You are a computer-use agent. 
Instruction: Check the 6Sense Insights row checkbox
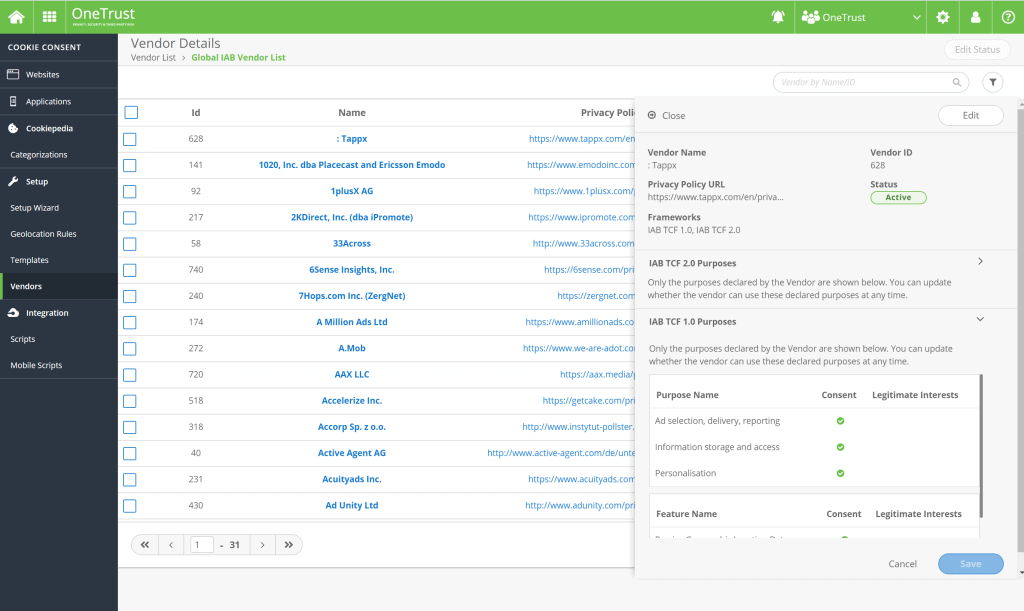coord(130,270)
